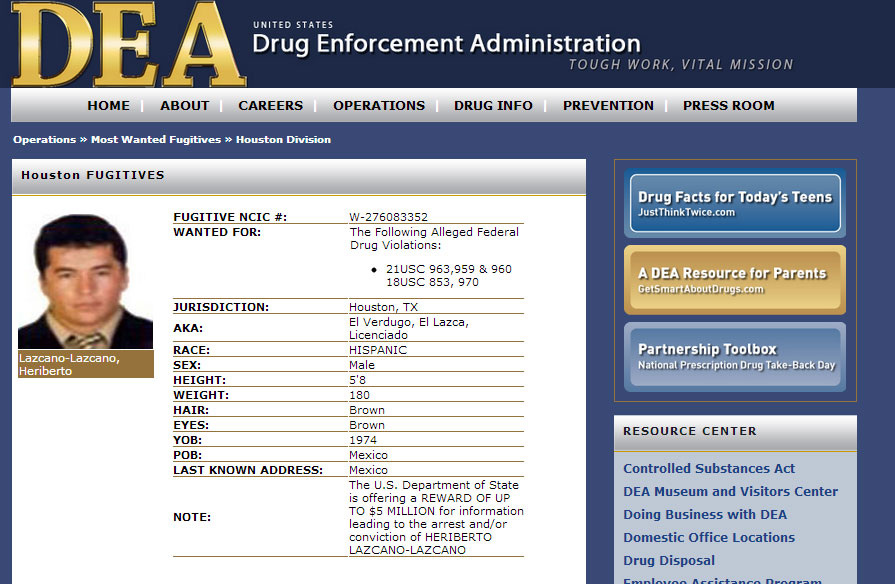Open Drug Facts for Today's Teens banner
The height and width of the screenshot is (584, 895).
point(735,203)
